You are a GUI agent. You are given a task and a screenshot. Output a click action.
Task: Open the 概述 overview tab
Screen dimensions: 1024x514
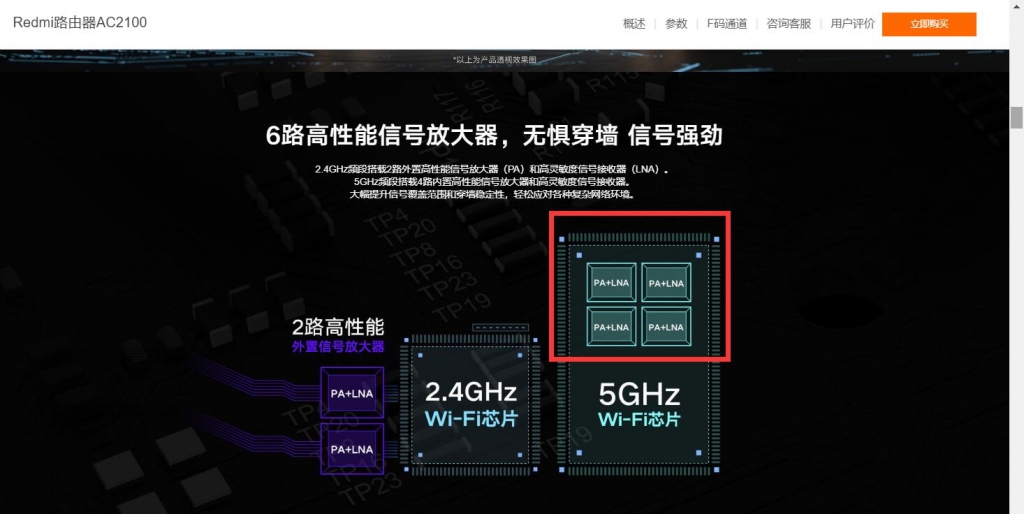pos(634,24)
